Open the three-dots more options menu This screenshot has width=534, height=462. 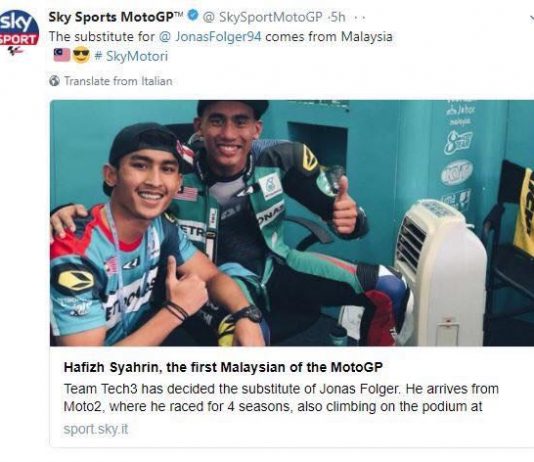coord(360,18)
